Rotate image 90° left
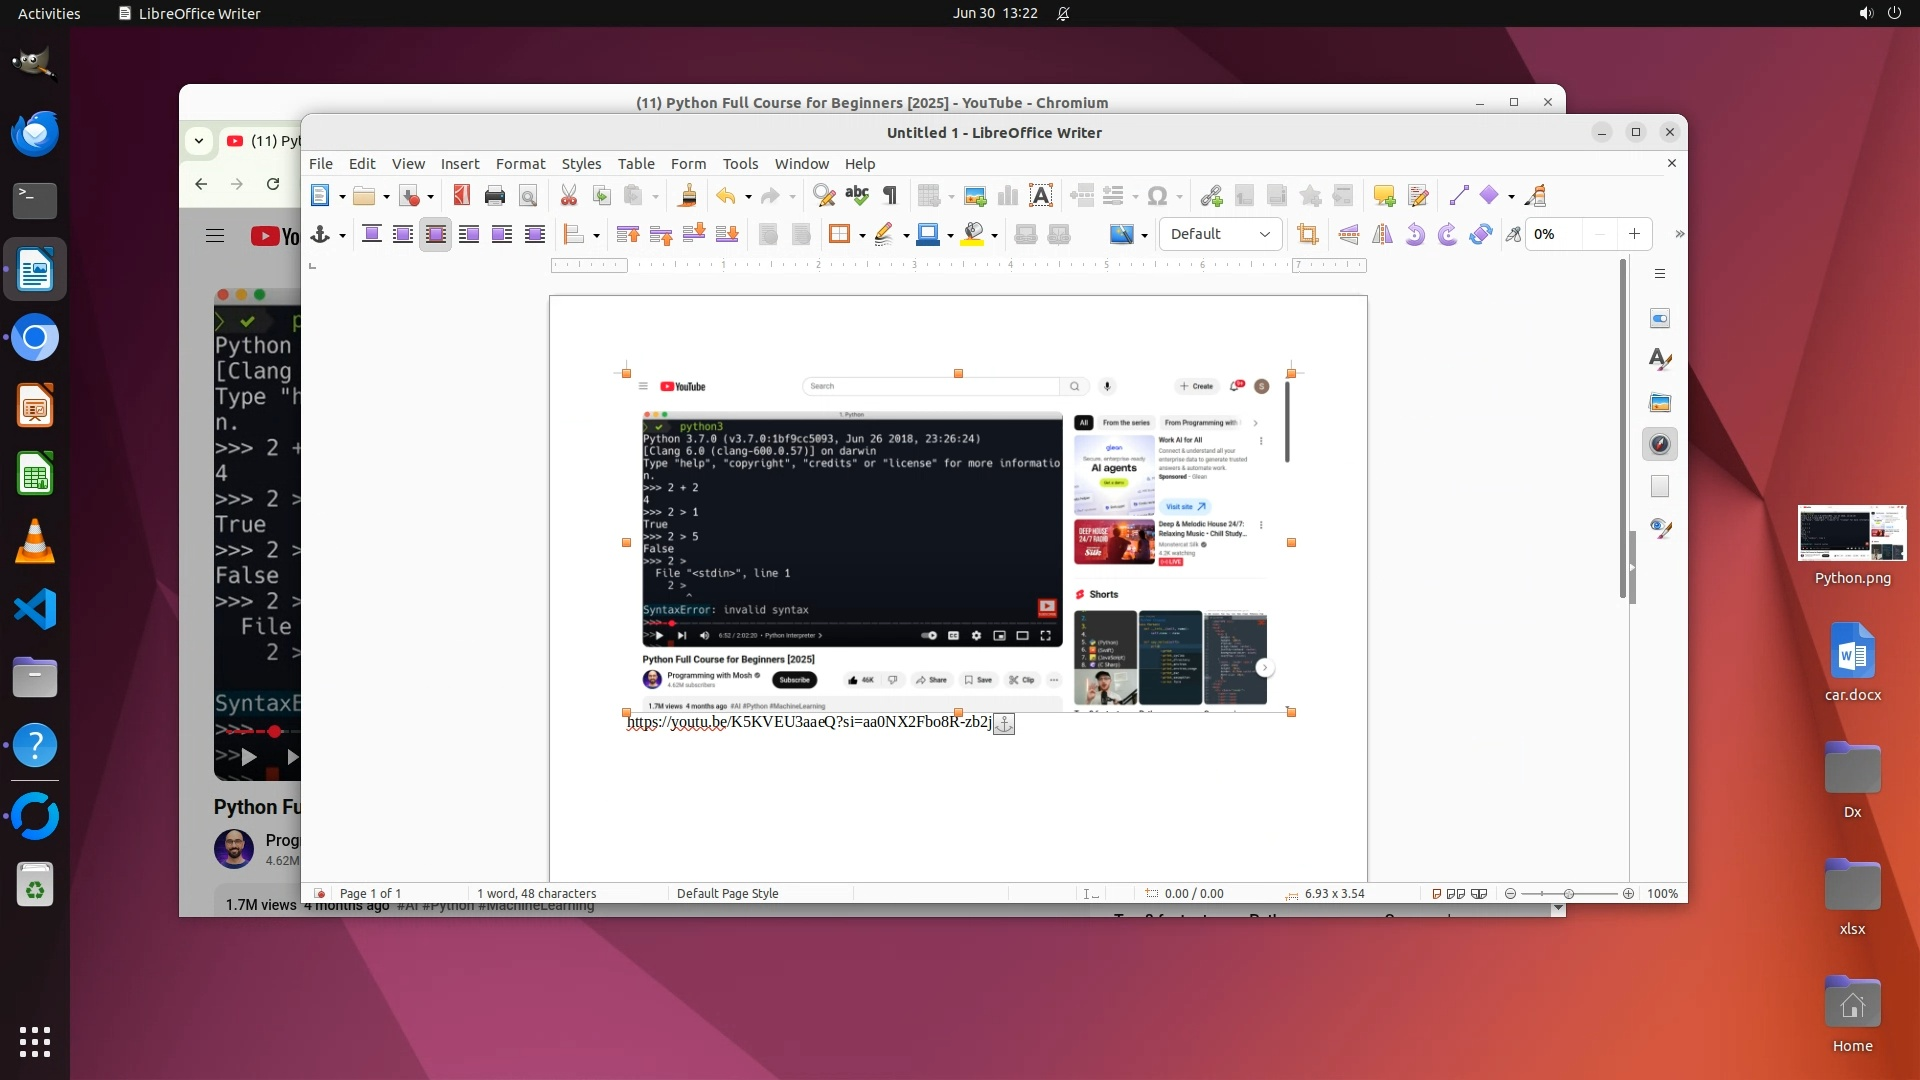 pyautogui.click(x=1414, y=234)
